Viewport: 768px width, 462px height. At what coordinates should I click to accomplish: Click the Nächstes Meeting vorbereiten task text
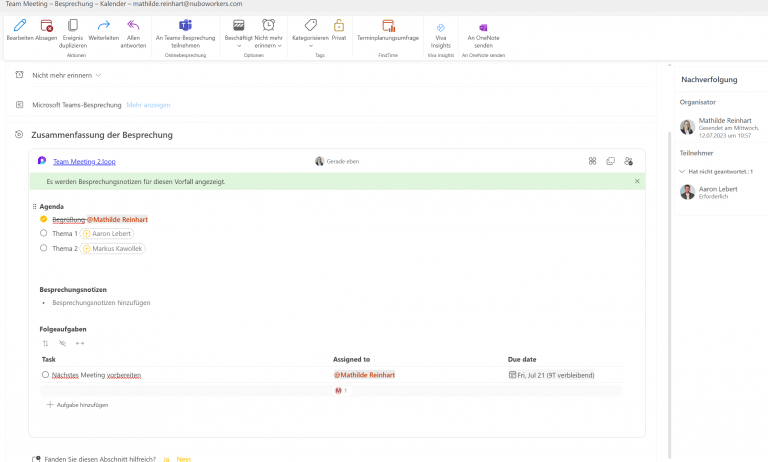coord(96,375)
